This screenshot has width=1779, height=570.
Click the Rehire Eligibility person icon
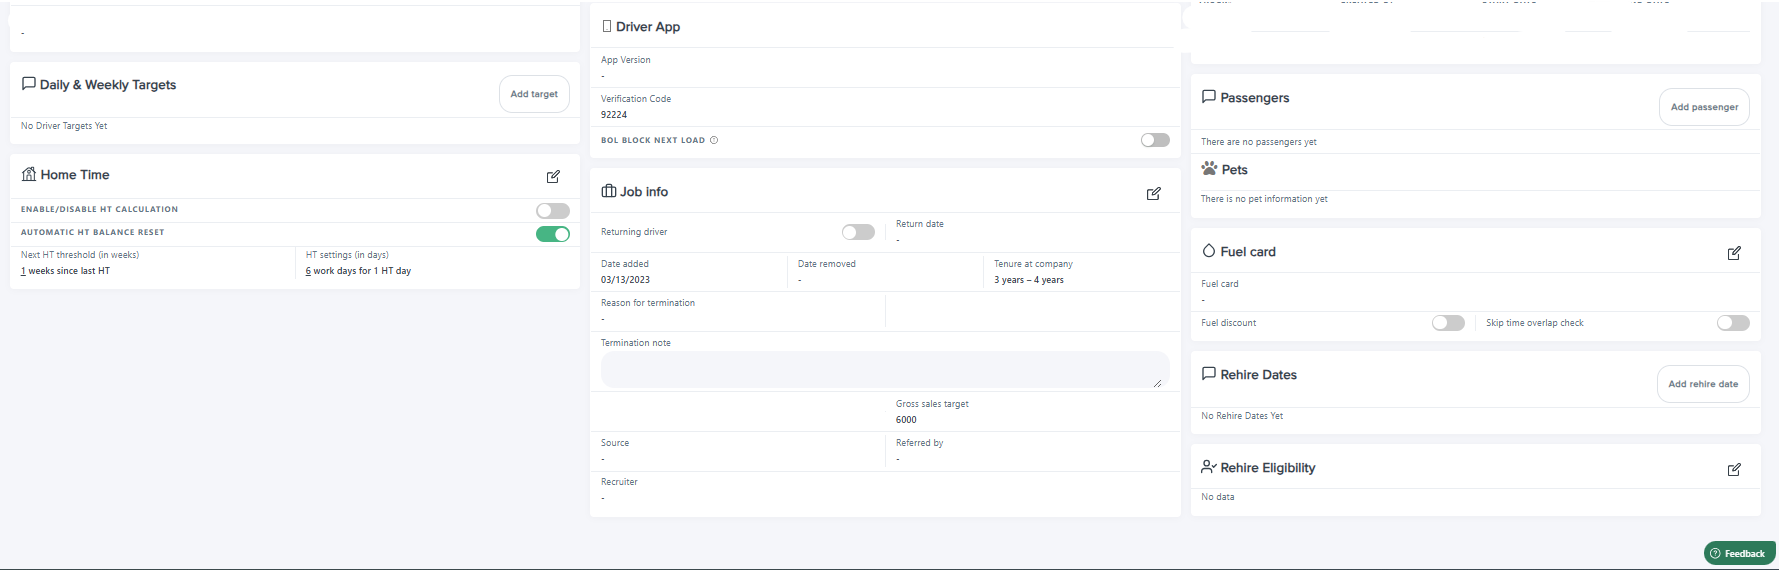coord(1209,467)
